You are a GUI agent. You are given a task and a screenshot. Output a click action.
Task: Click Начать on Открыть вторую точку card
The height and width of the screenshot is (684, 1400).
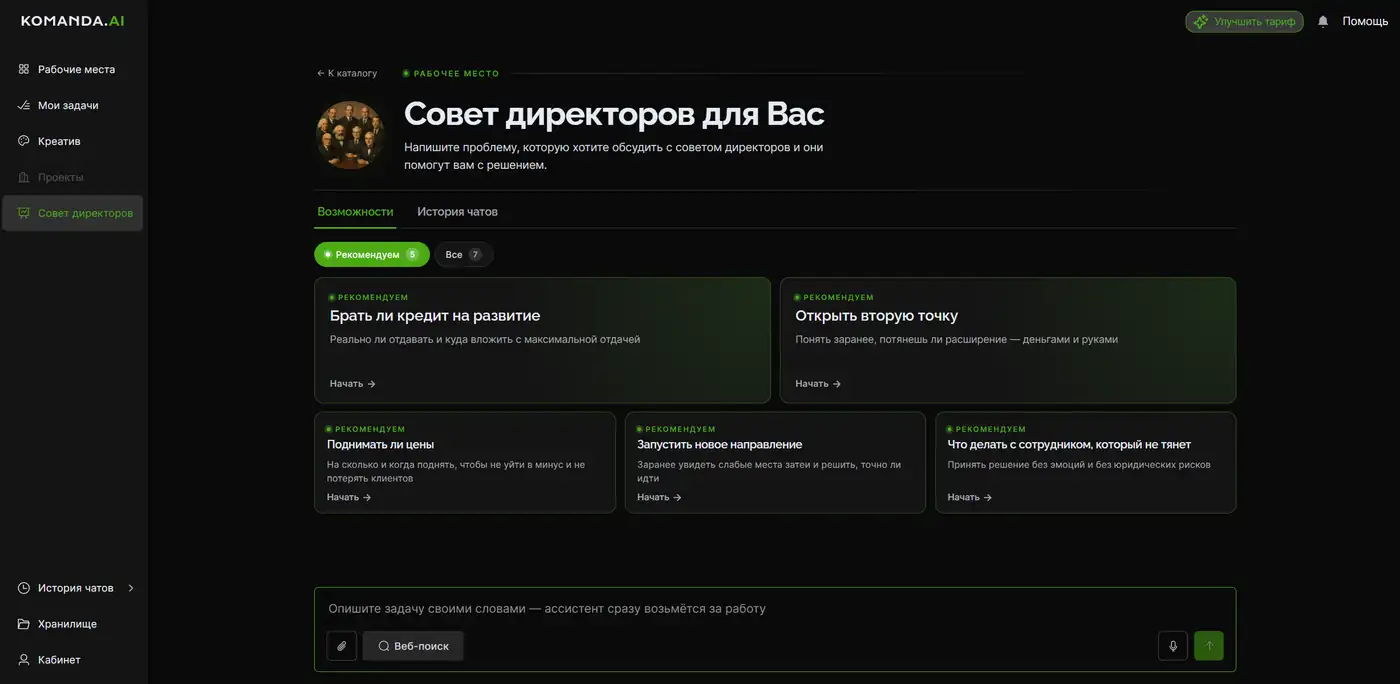818,384
